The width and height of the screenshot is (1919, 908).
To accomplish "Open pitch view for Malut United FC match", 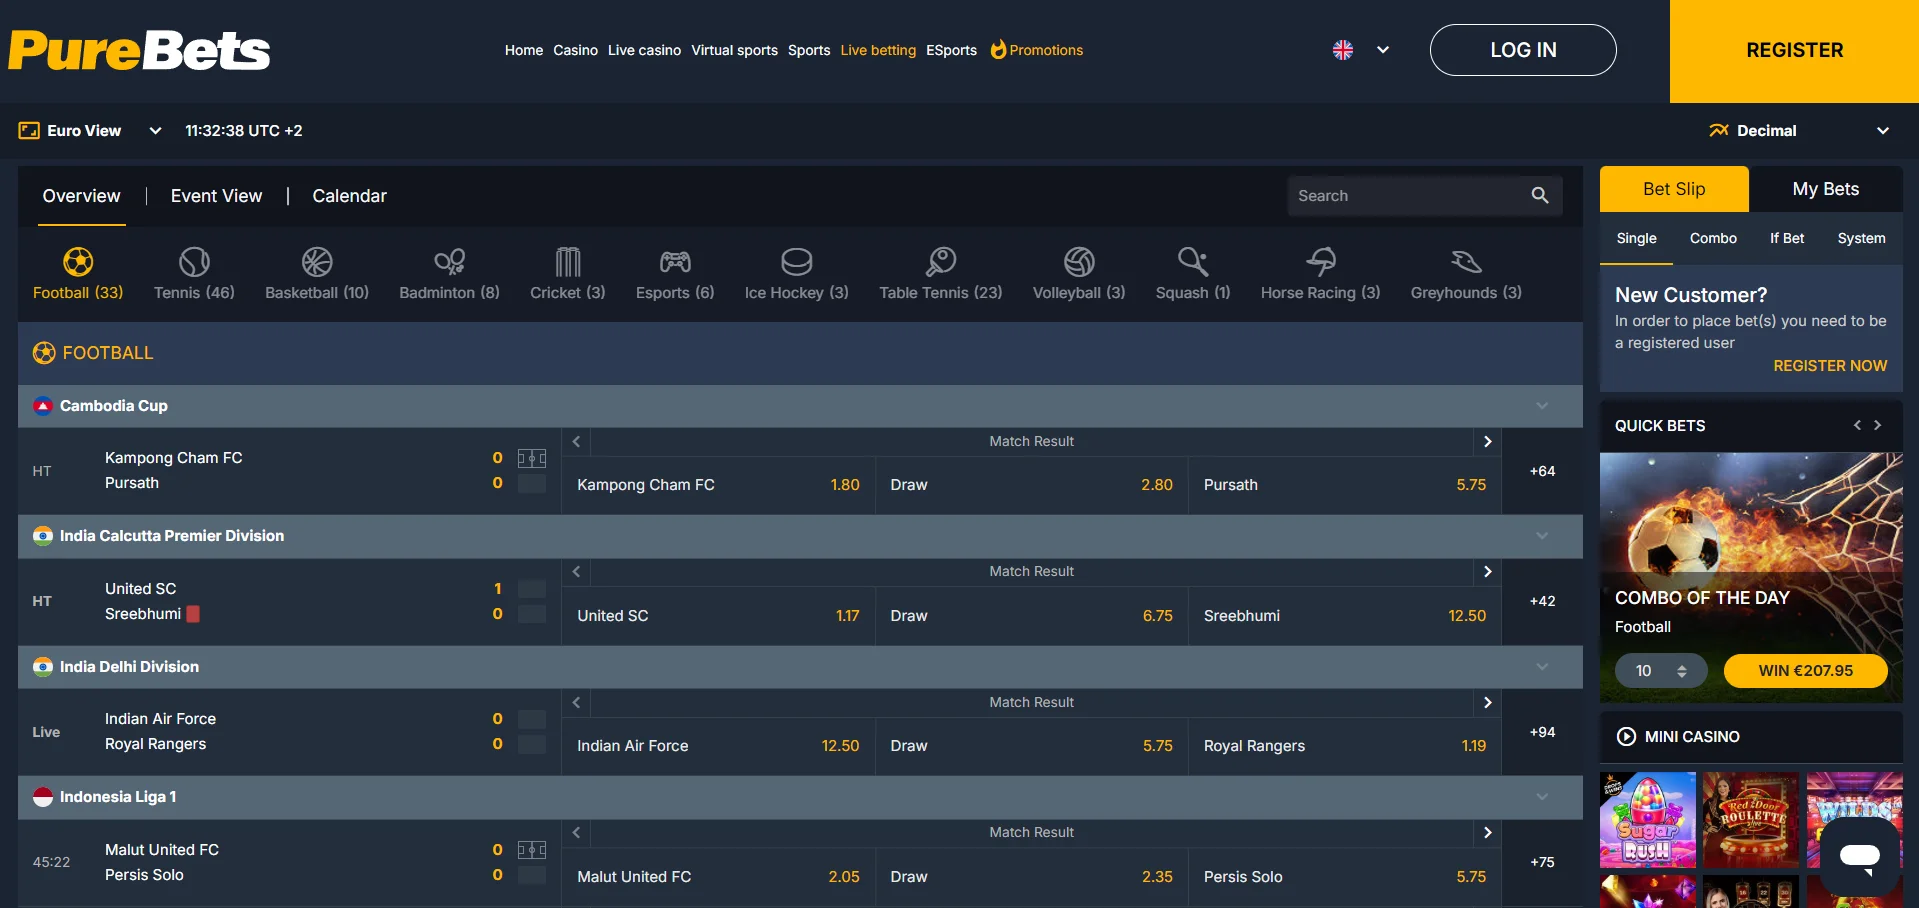I will [532, 850].
